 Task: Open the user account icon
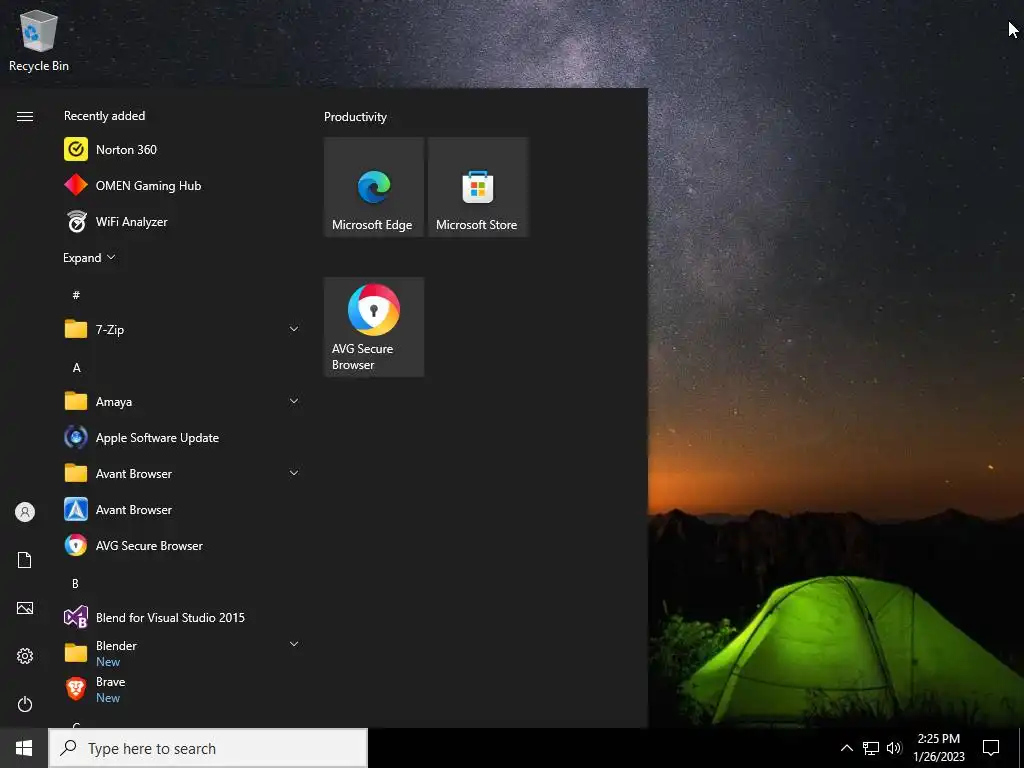tap(25, 512)
